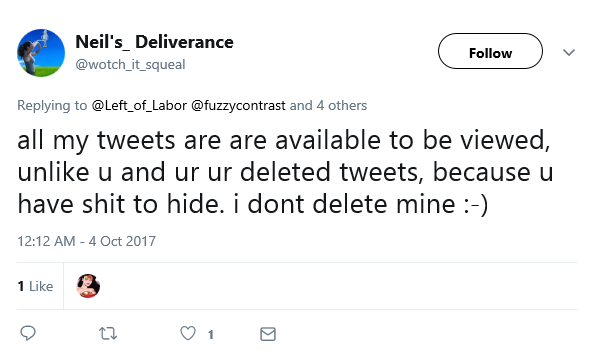Image resolution: width=595 pixels, height=363 pixels.
Task: Click the word 'deleted' in the tweet text
Action: click(285, 172)
